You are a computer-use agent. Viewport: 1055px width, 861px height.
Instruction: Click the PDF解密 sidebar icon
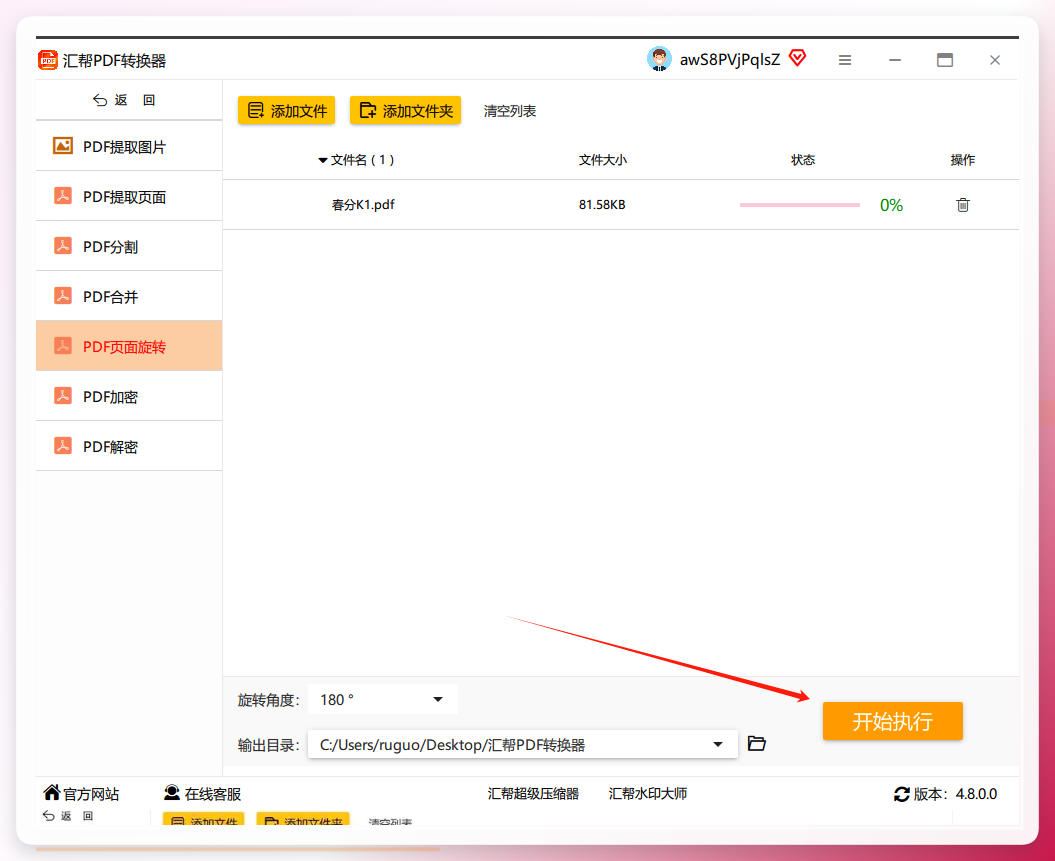pyautogui.click(x=63, y=445)
